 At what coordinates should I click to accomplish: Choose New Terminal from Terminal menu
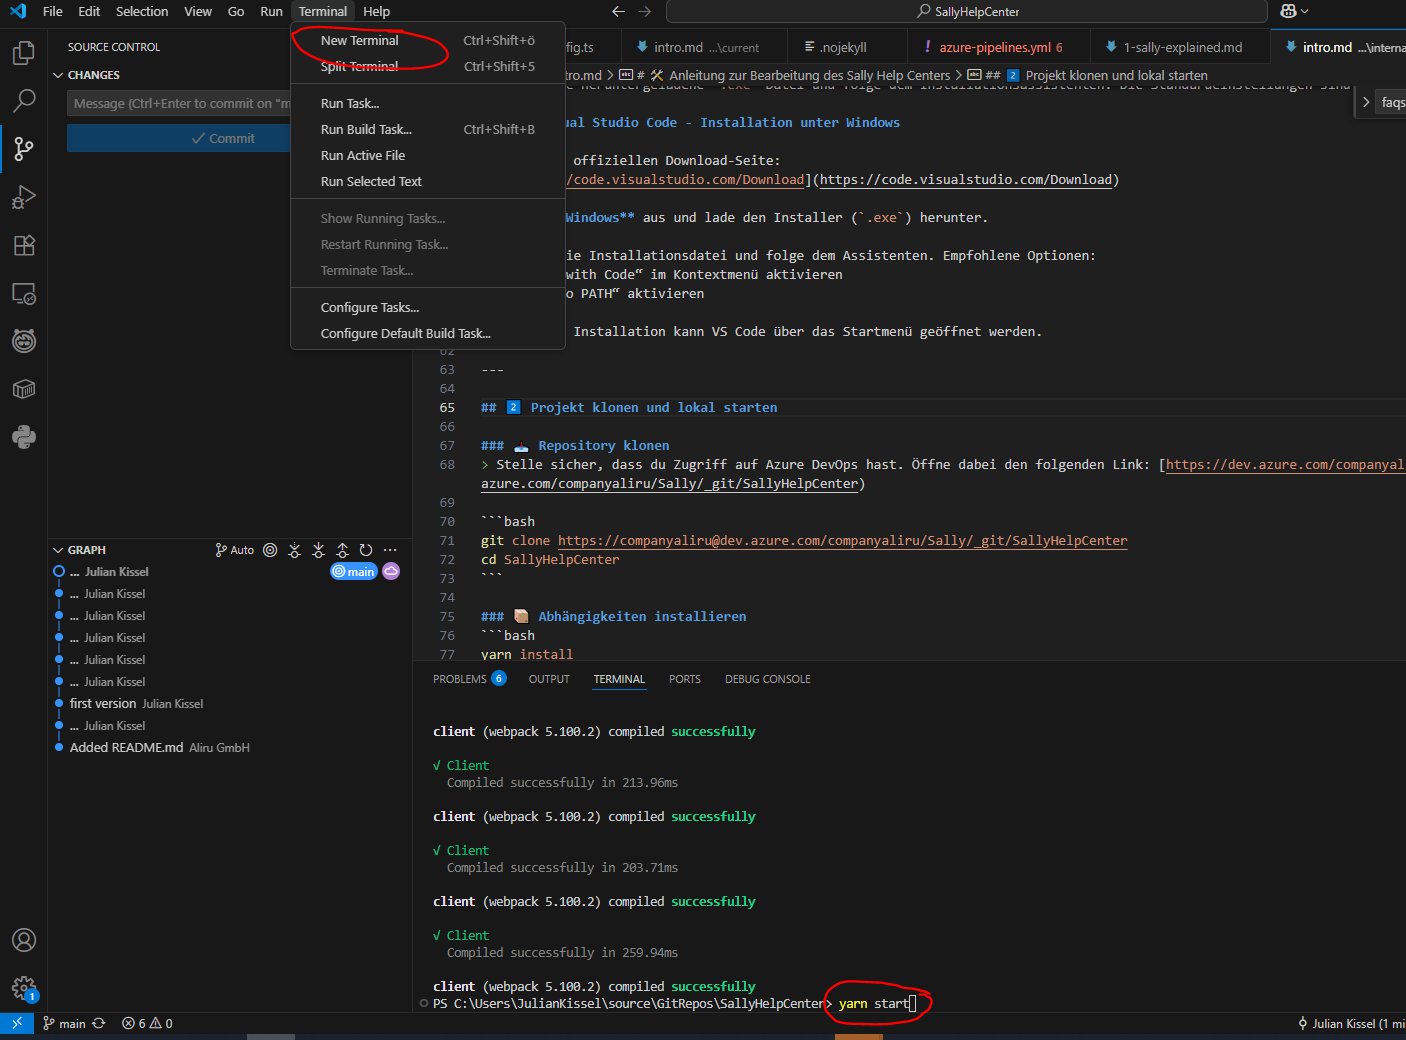tap(427, 40)
